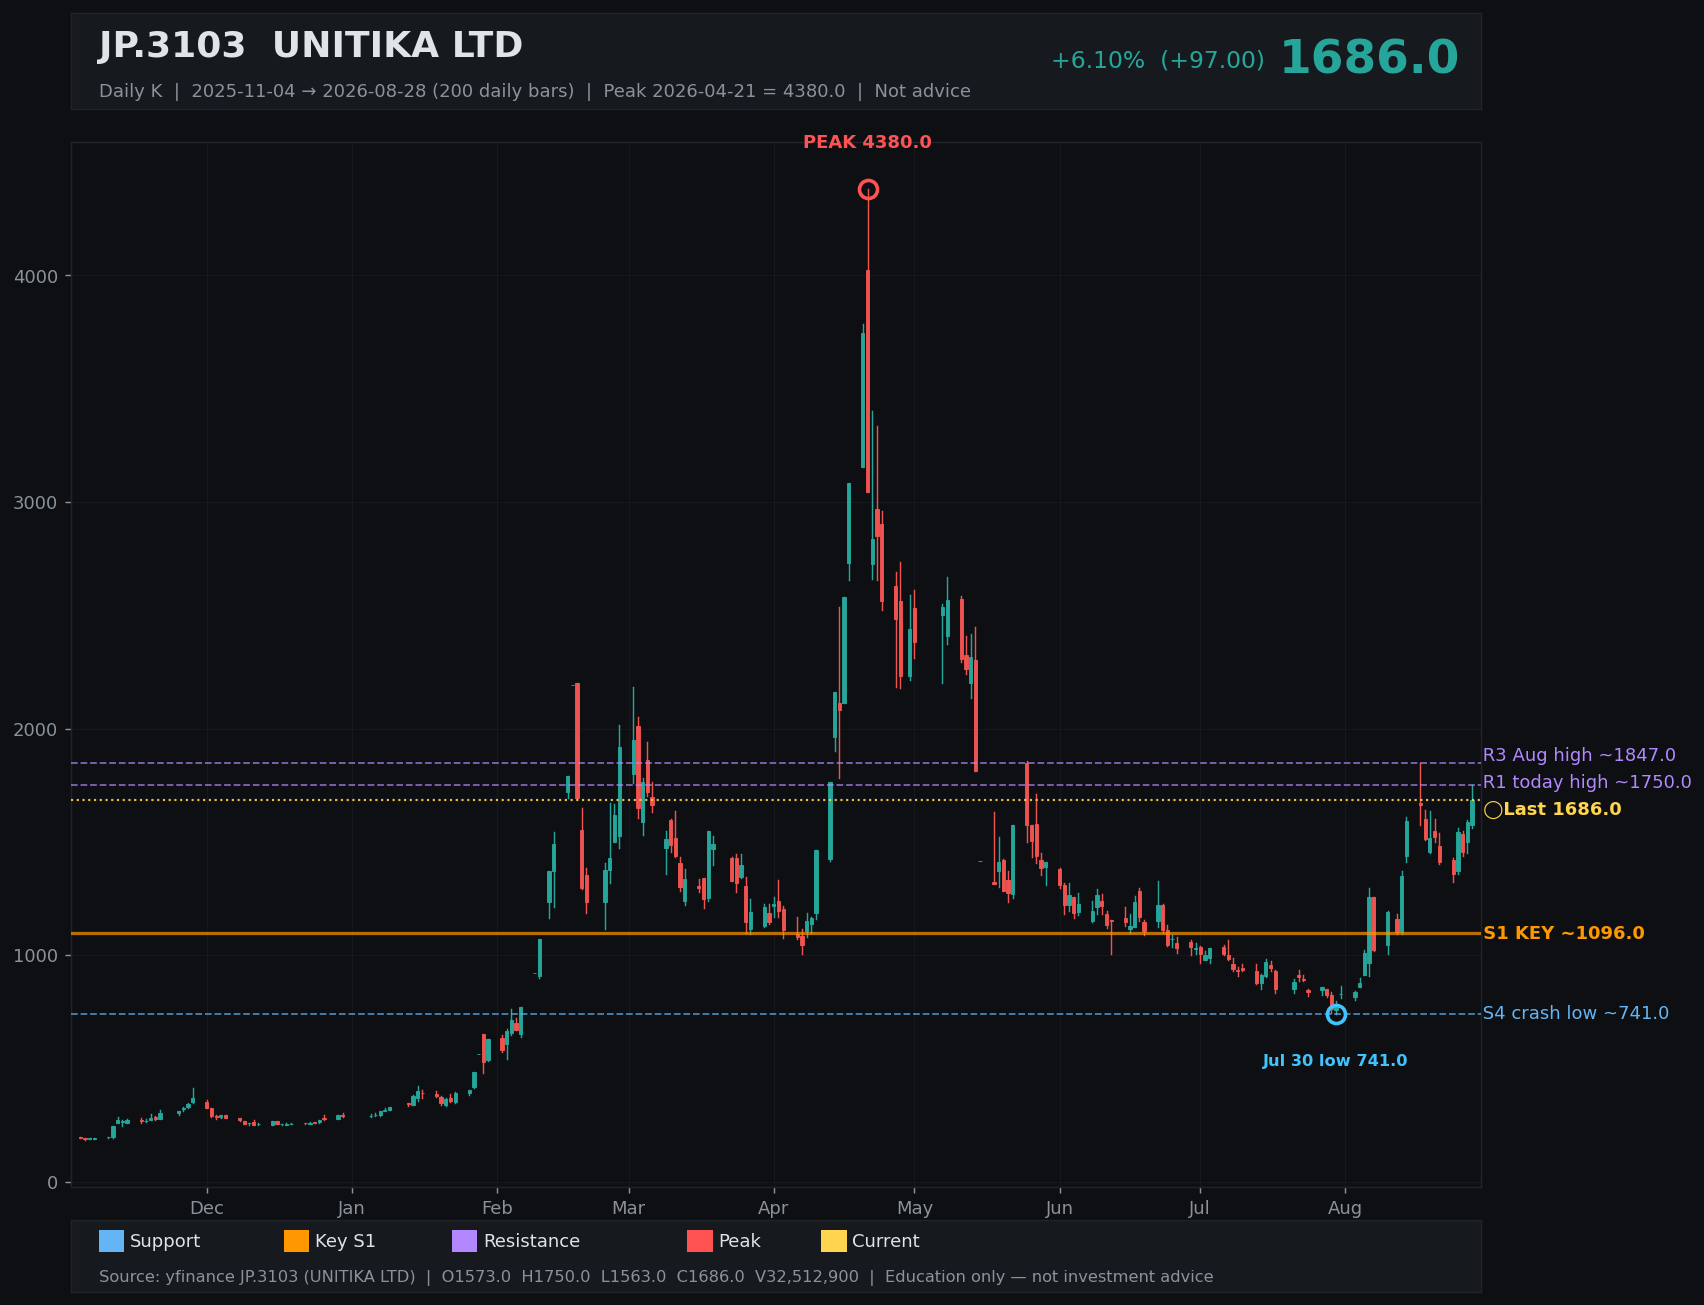This screenshot has height=1305, width=1704.
Task: Click the 'R3 Aug high ~1847.0' label
Action: click(x=1579, y=756)
